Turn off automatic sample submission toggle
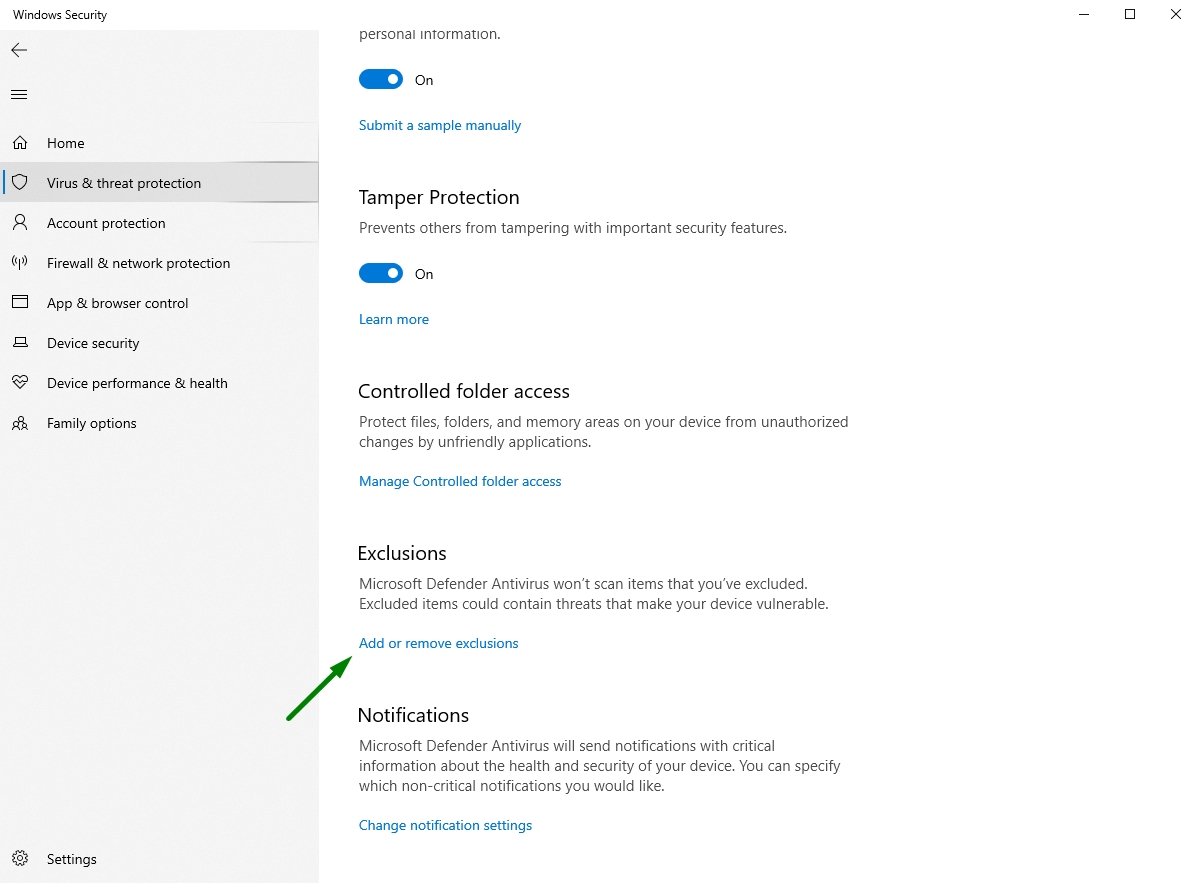 tap(381, 79)
